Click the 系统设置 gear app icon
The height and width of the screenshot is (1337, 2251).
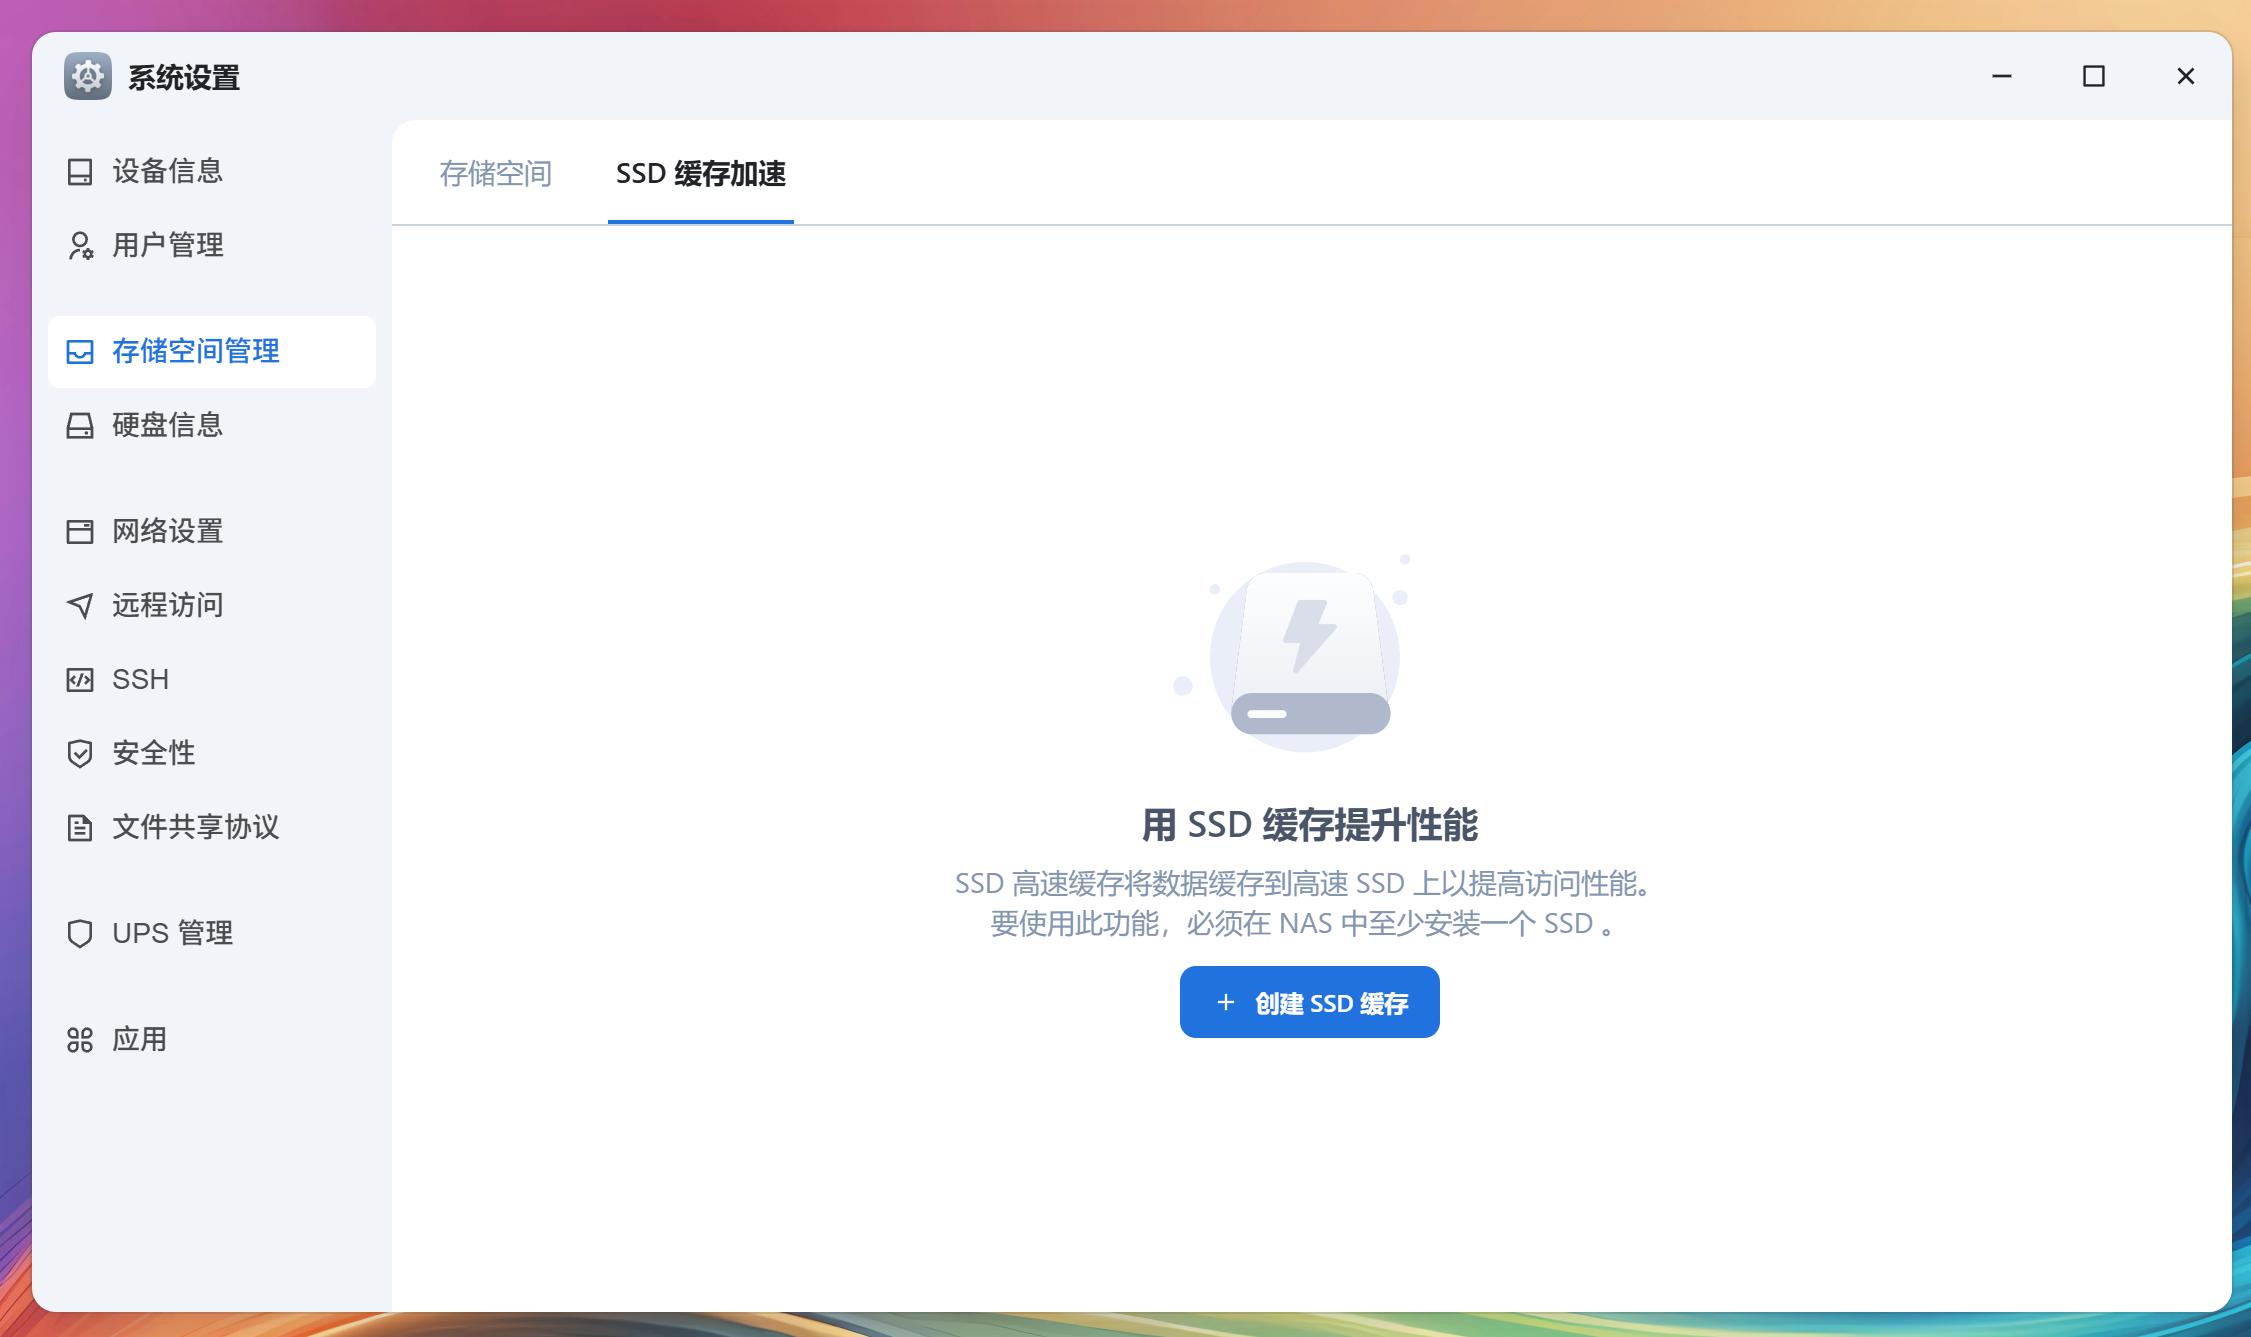(87, 77)
